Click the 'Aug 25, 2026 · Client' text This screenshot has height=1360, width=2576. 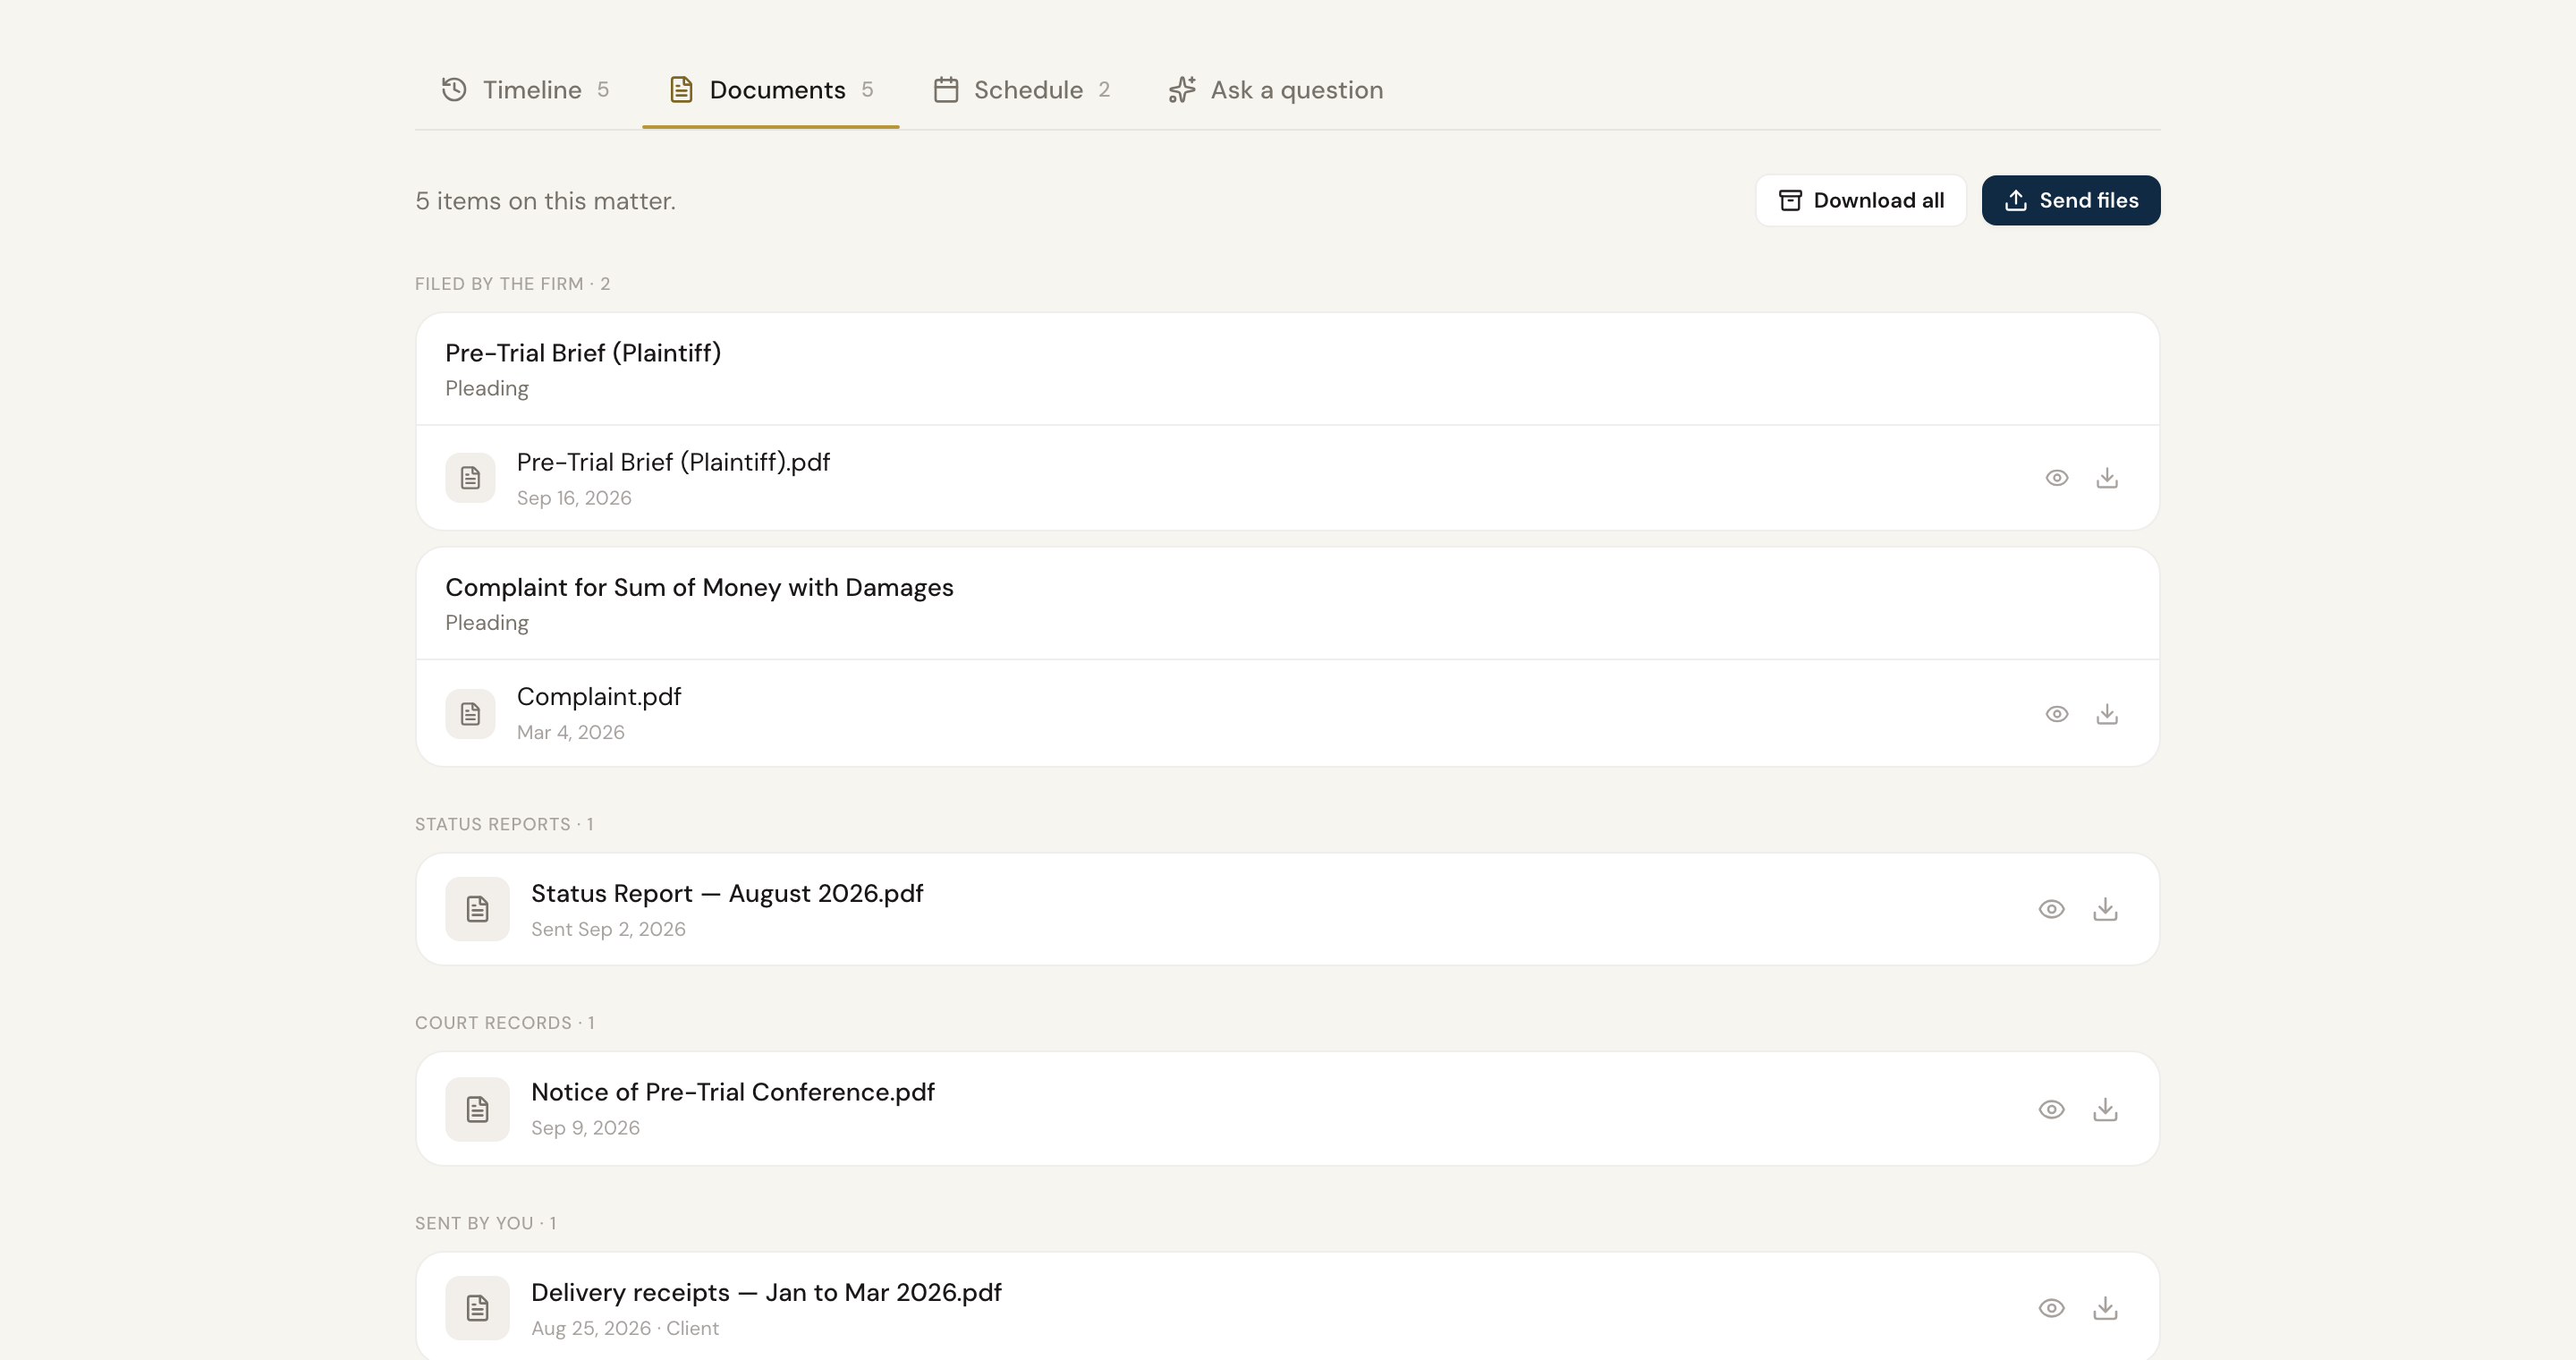(x=625, y=1328)
